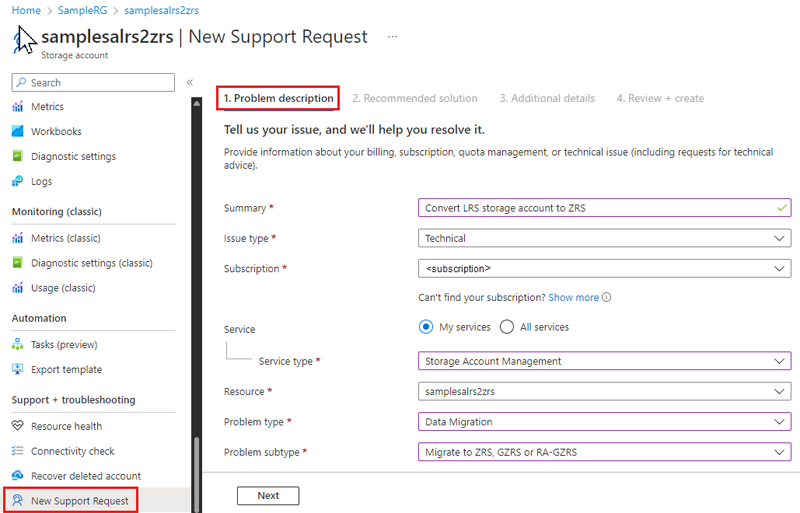This screenshot has height=513, width=800.
Task: Select the Workbooks icon
Action: (x=17, y=131)
